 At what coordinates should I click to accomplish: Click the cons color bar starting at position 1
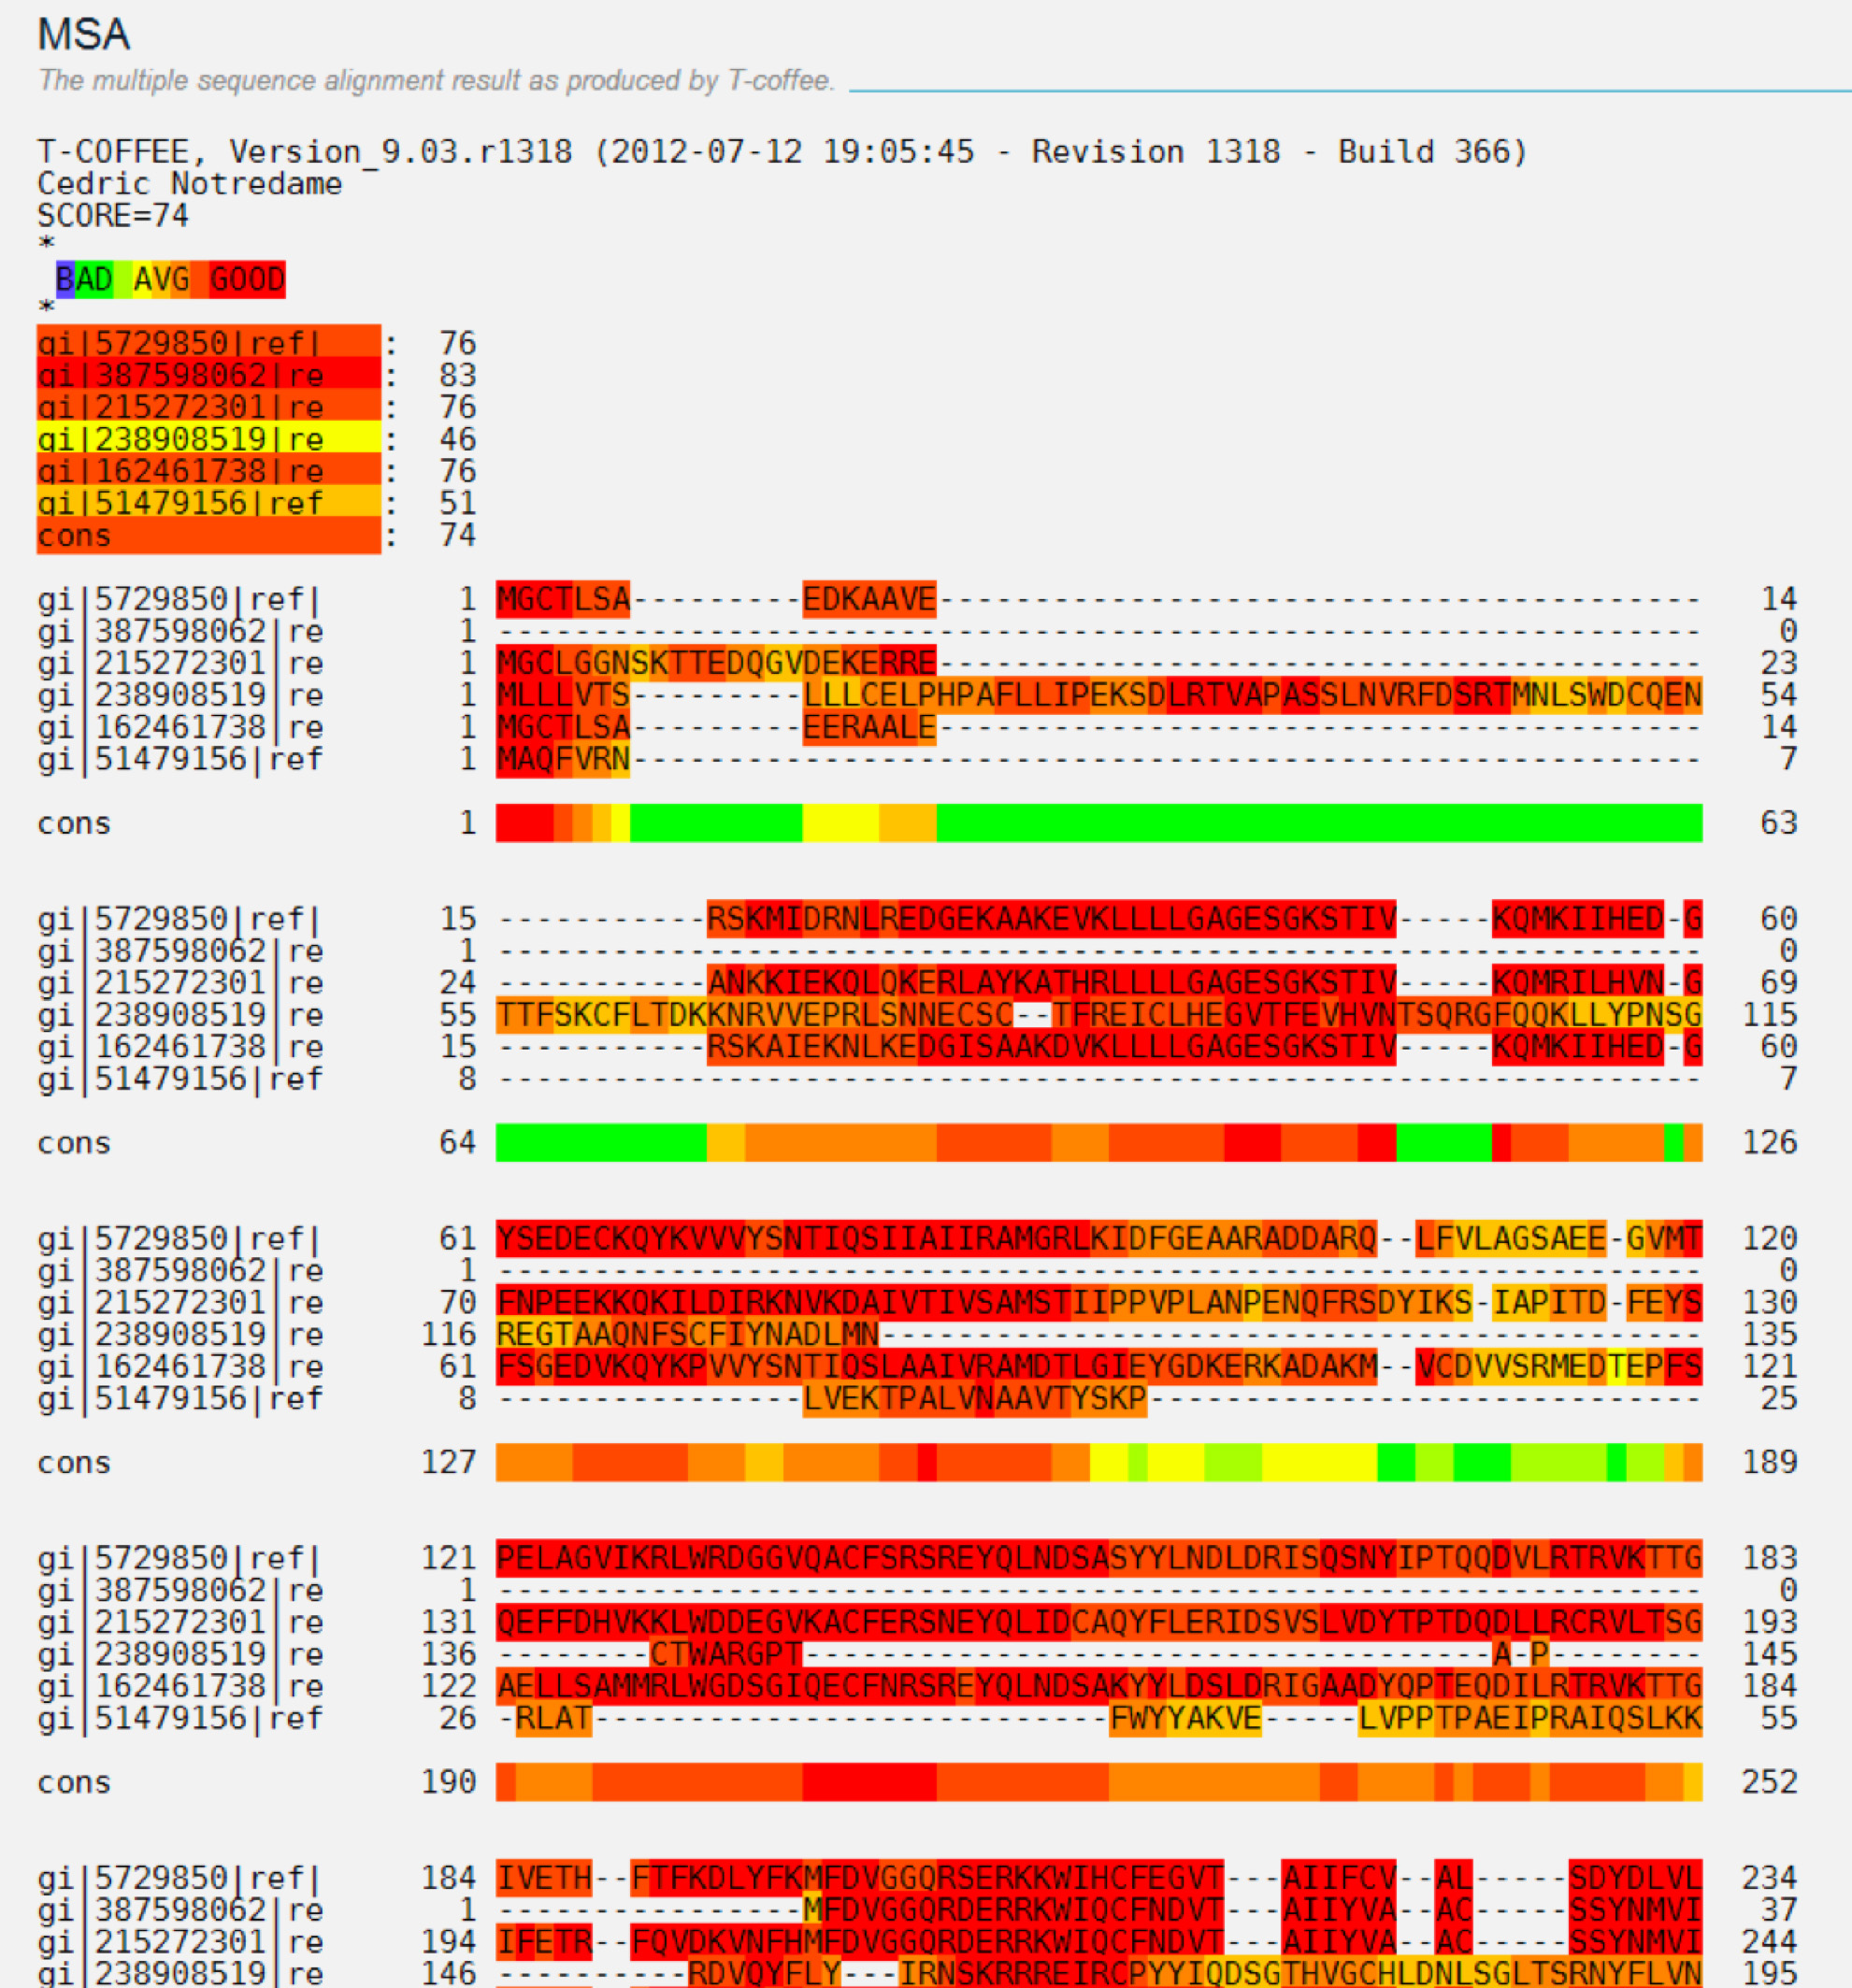click(x=1098, y=823)
